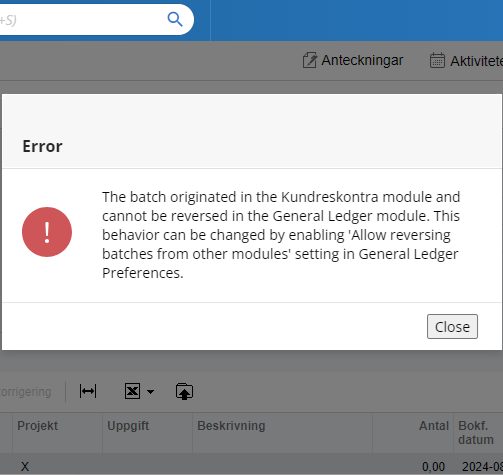This screenshot has height=475, width=503.
Task: Click the Excel export icon
Action: tap(132, 391)
